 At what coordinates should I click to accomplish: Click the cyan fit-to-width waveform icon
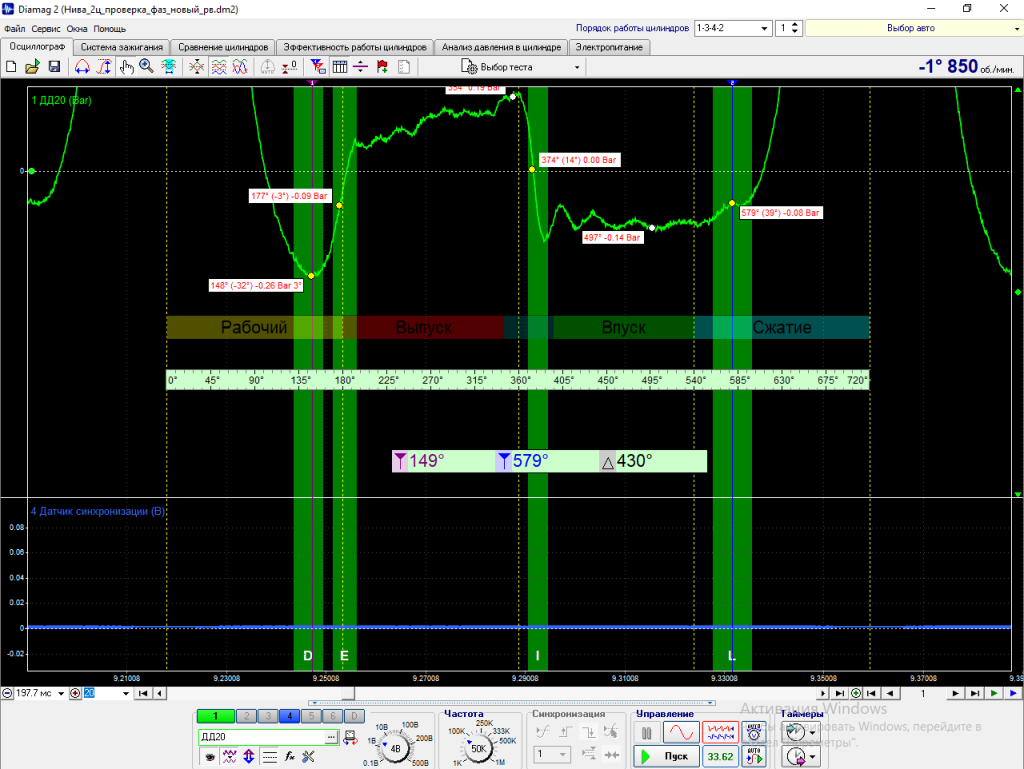(x=168, y=67)
